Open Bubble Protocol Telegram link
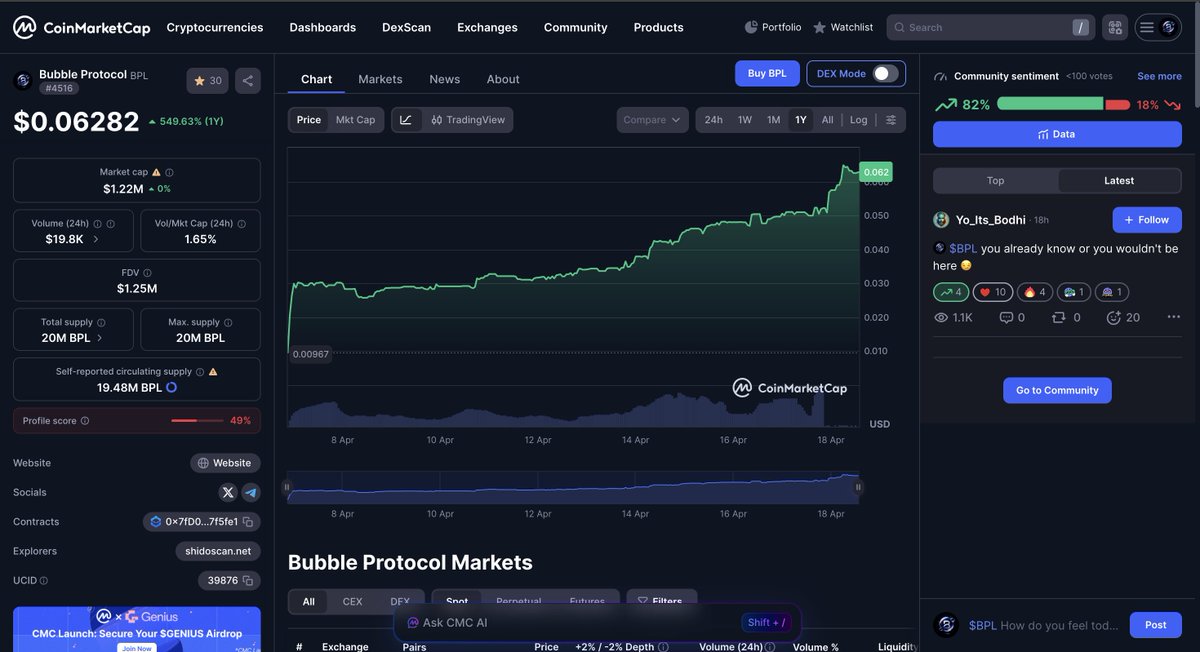 tap(251, 492)
